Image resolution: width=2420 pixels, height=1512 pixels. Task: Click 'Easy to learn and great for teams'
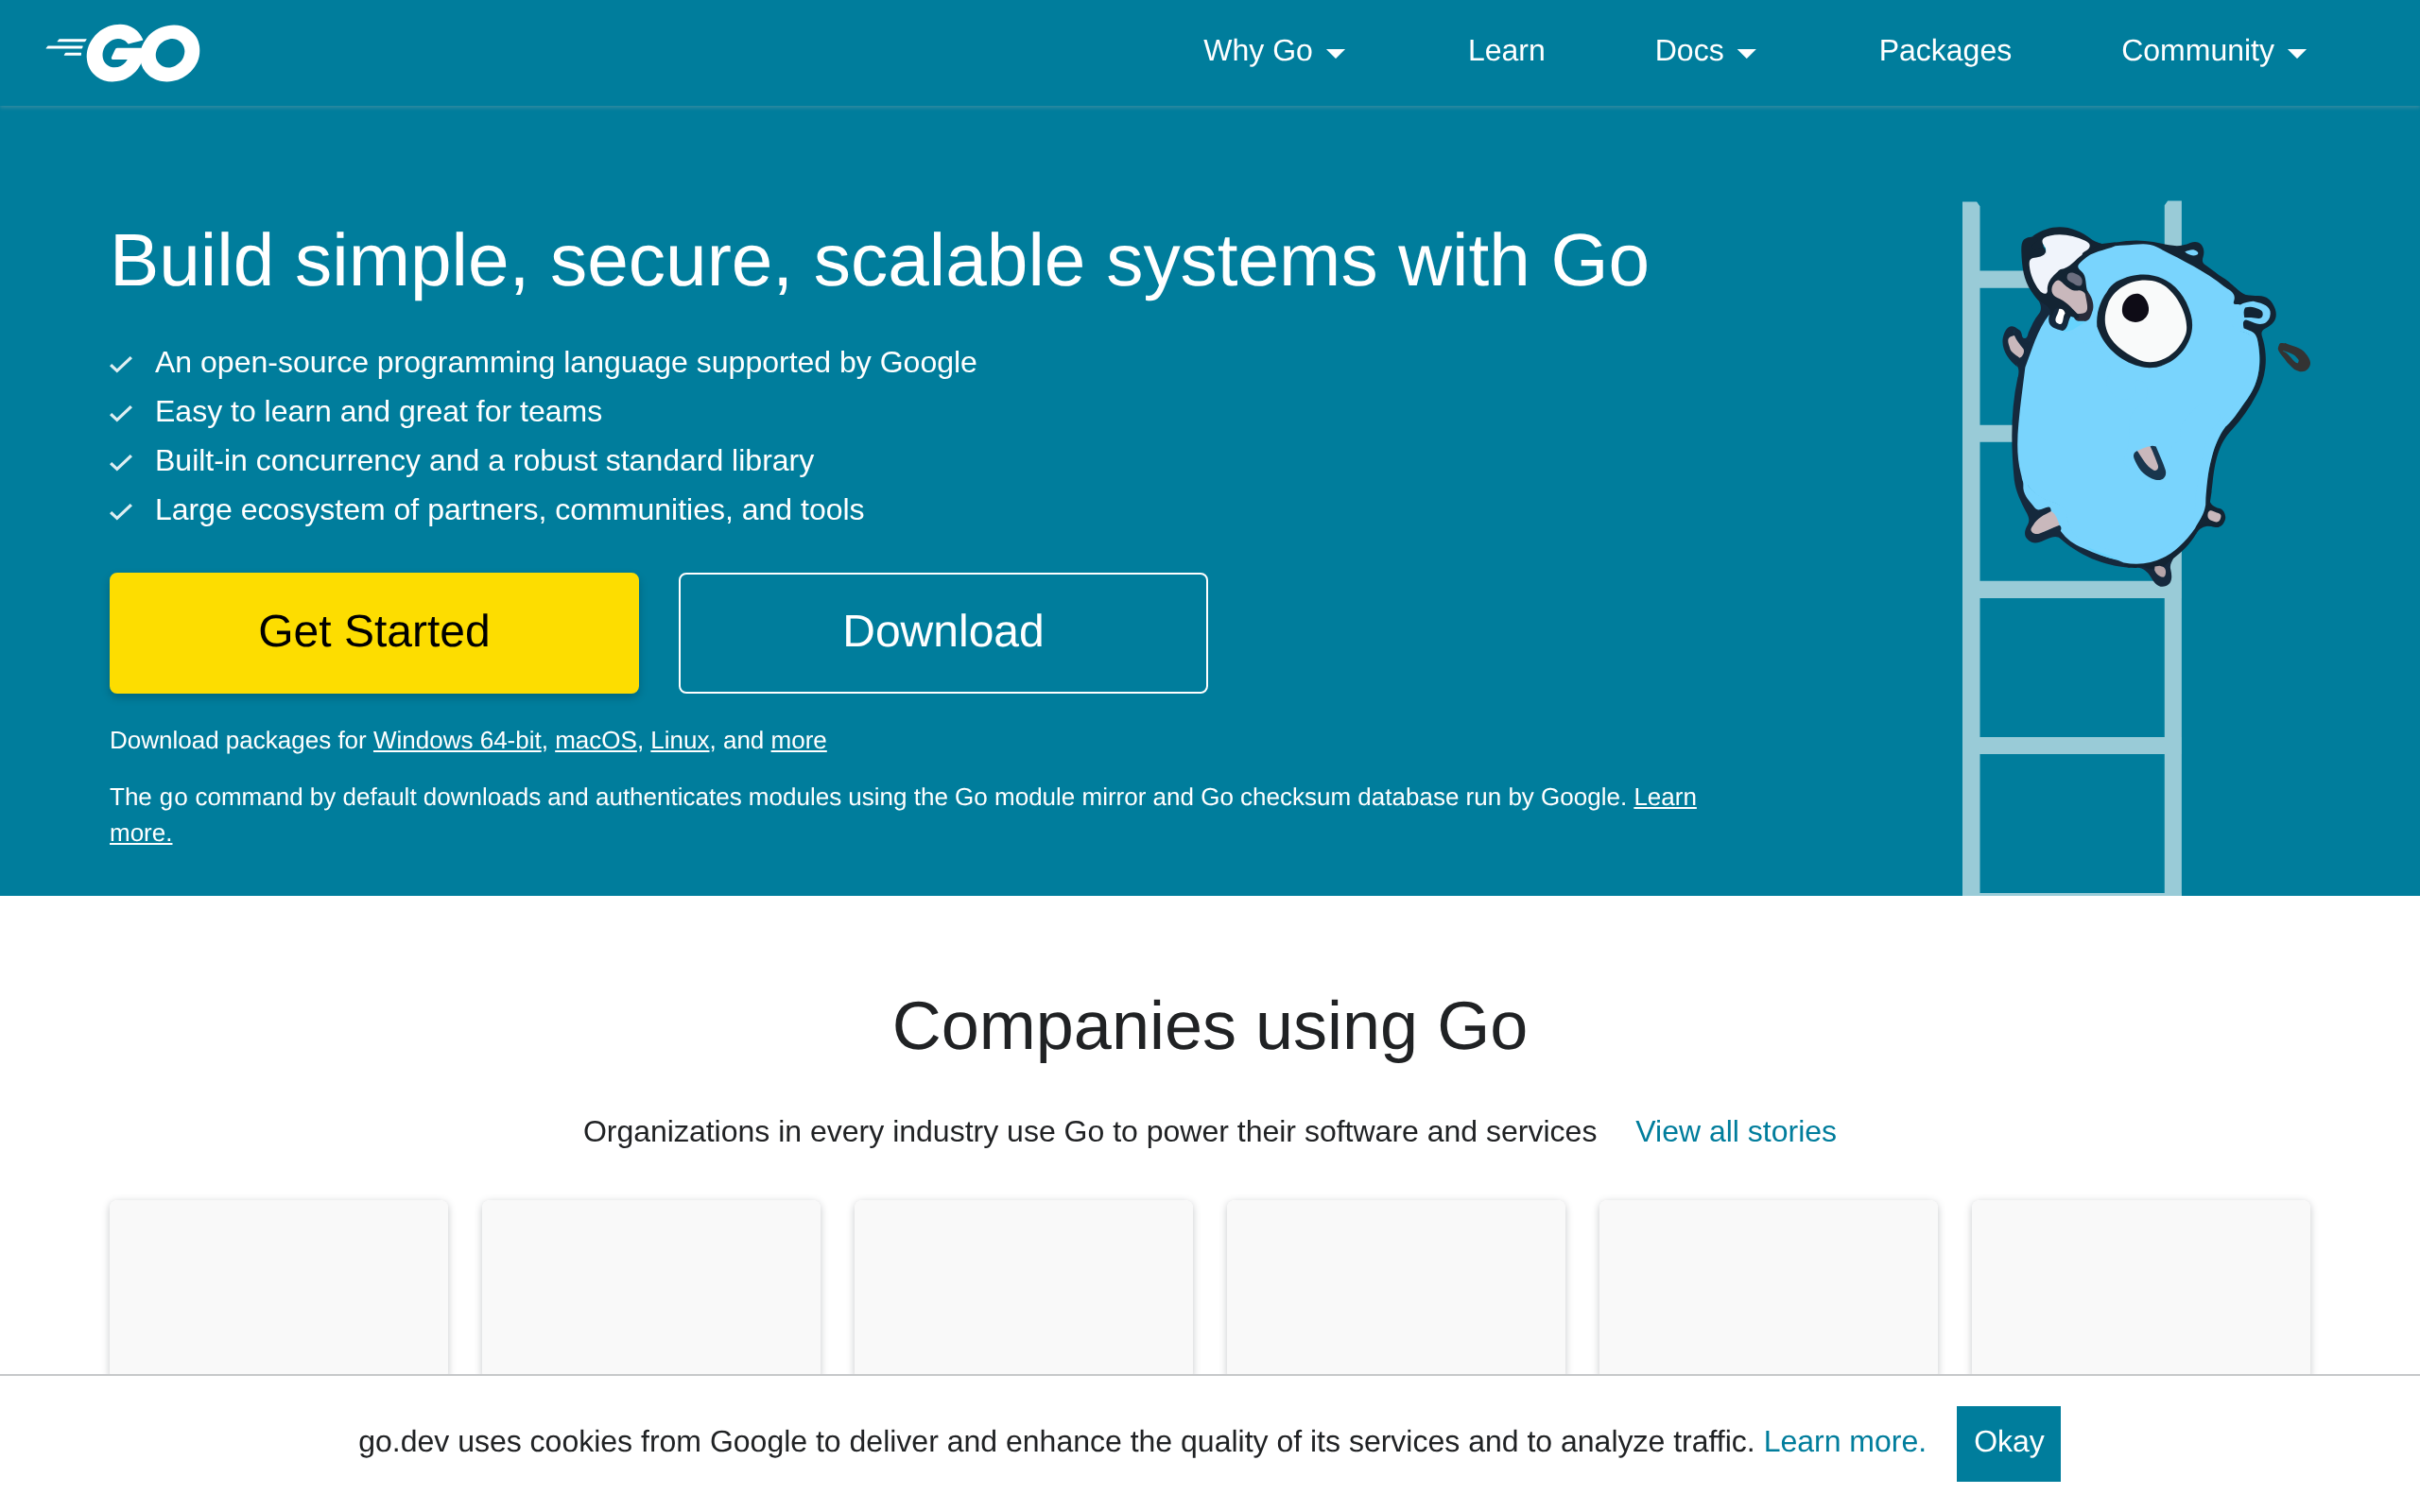[378, 411]
